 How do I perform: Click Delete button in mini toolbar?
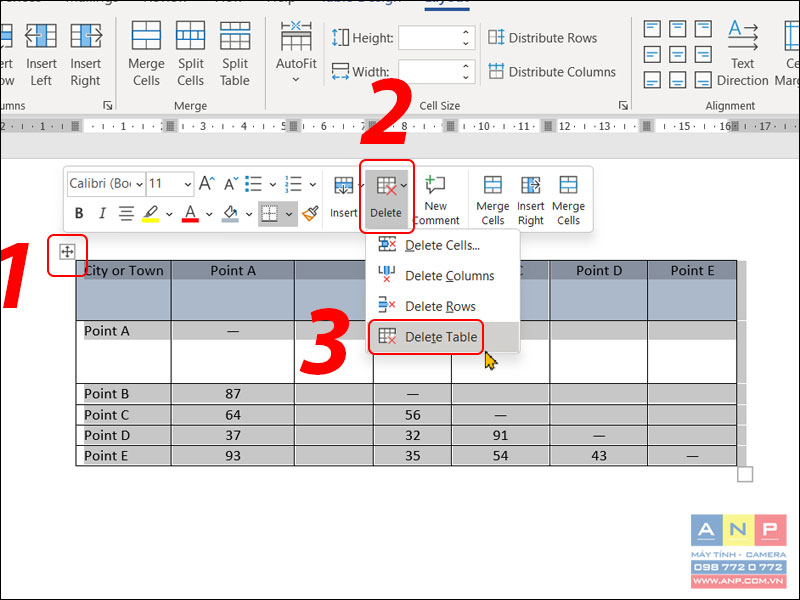[x=386, y=198]
